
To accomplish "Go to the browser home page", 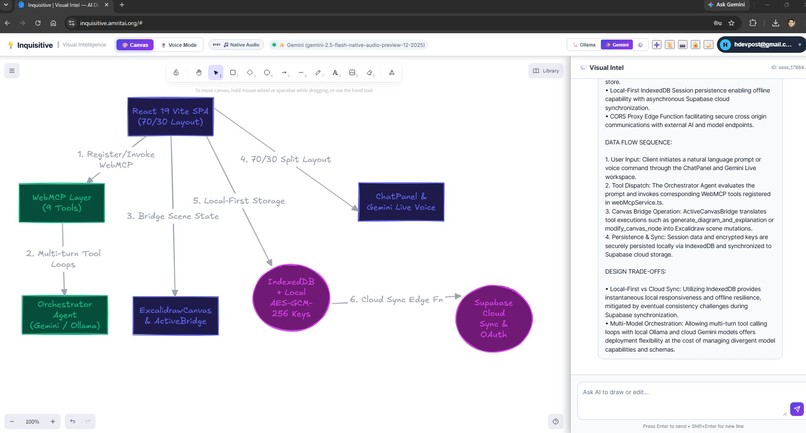I will (x=53, y=23).
